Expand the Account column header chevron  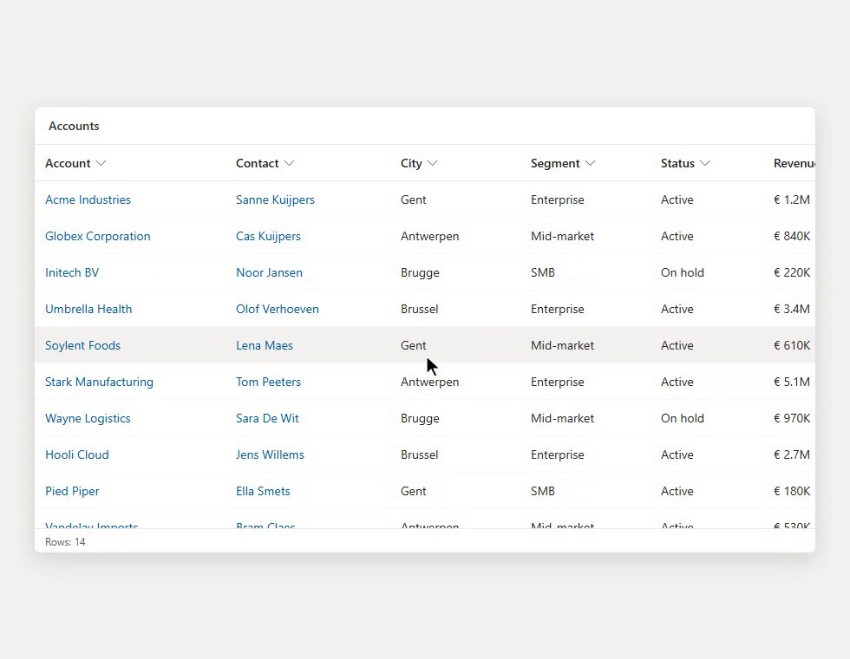pos(101,163)
